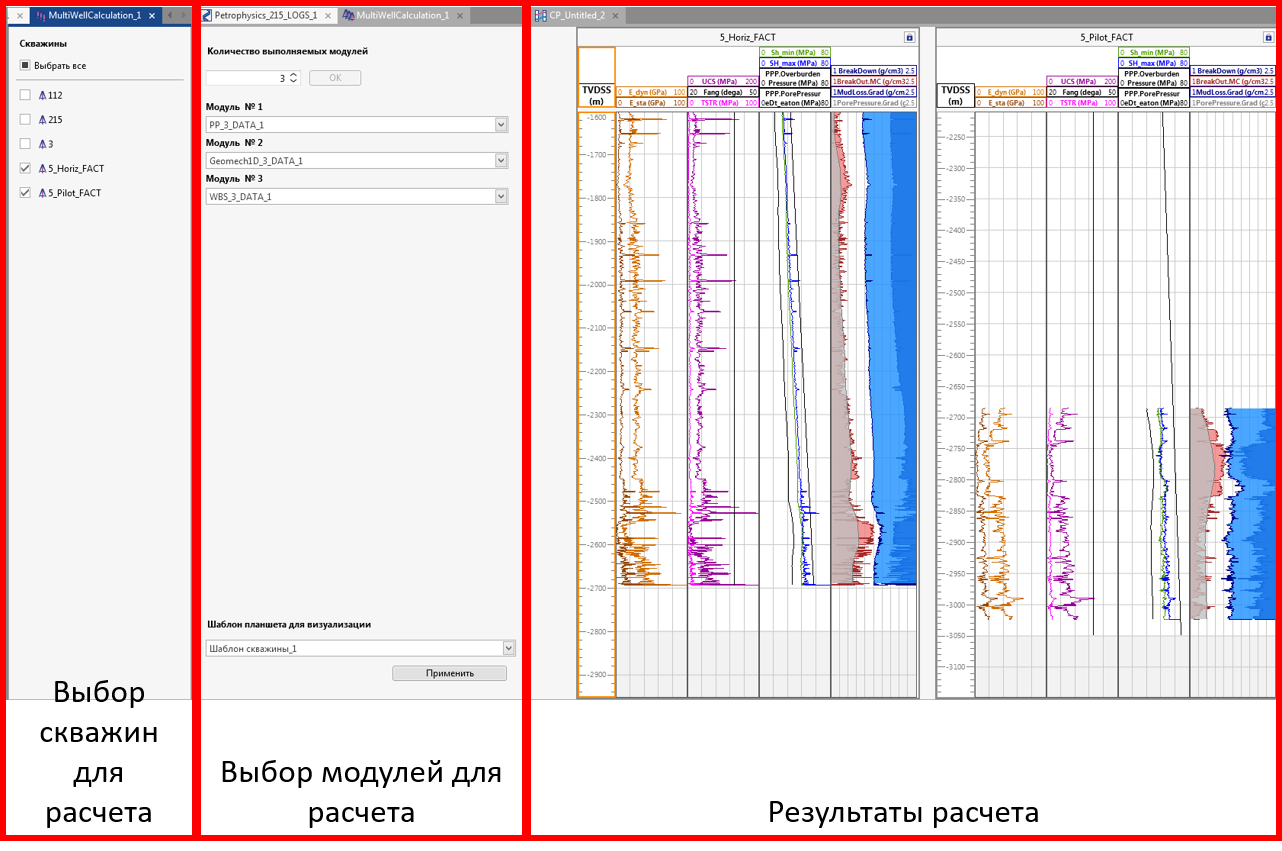Close the CP_Untitled_2 tab

[x=615, y=16]
